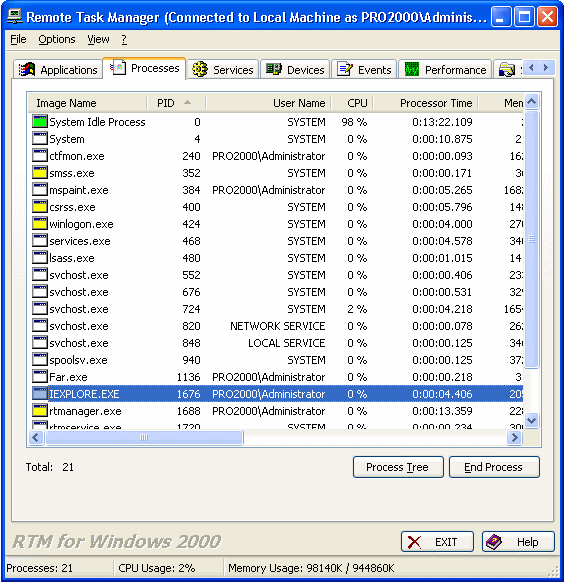Viewport: 565px width, 583px height.
Task: Open the Options menu
Action: [x=57, y=39]
